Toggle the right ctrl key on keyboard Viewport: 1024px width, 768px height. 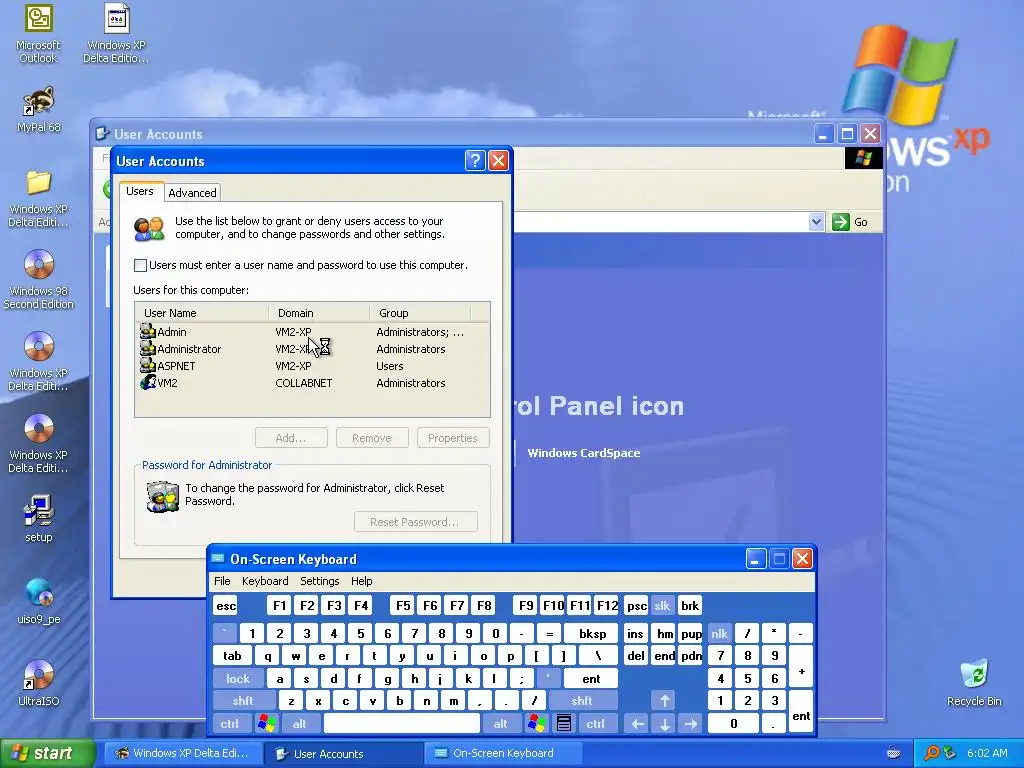point(596,724)
